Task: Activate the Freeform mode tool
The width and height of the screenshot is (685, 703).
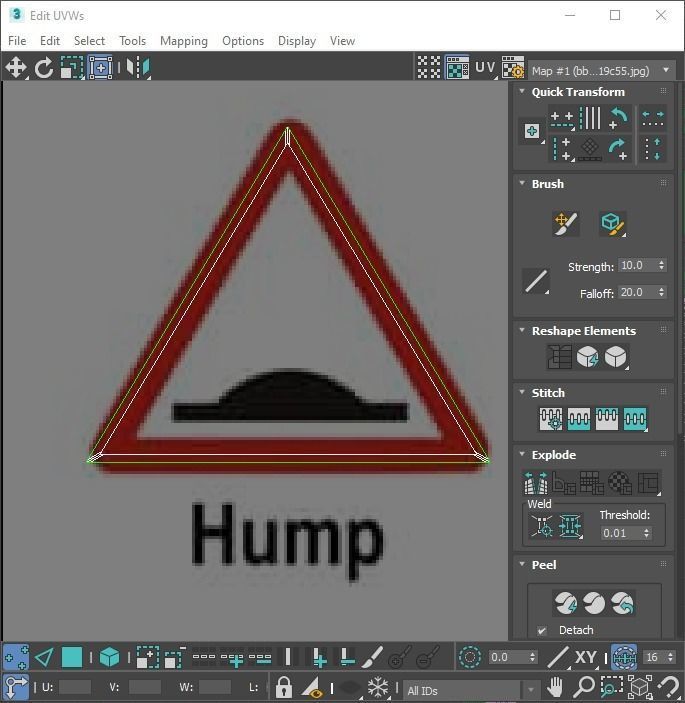Action: [100, 68]
